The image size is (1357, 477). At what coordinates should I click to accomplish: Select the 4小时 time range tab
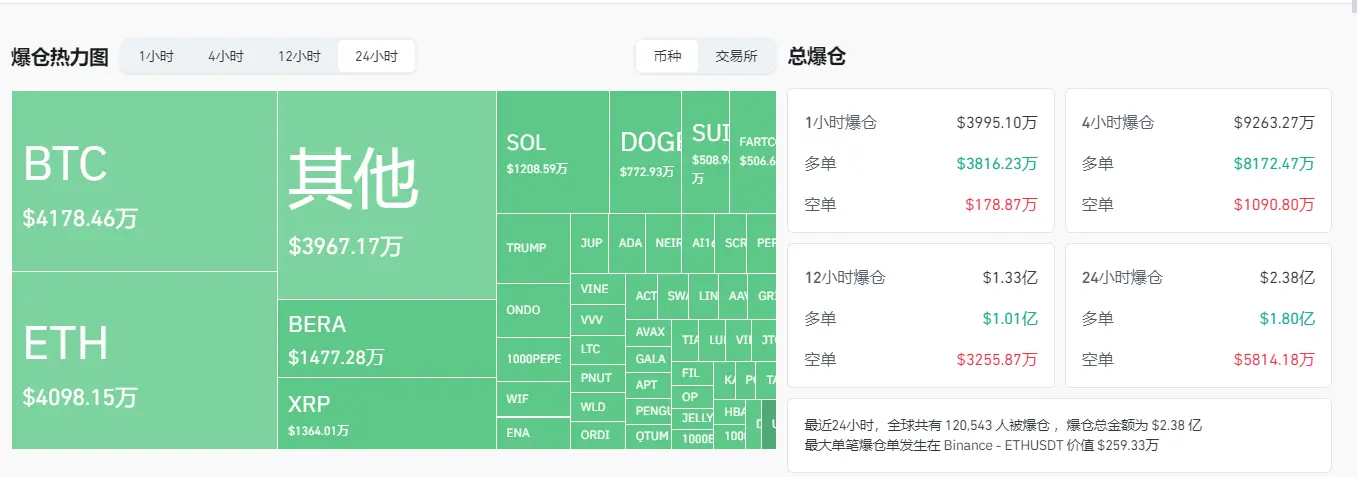tap(226, 57)
